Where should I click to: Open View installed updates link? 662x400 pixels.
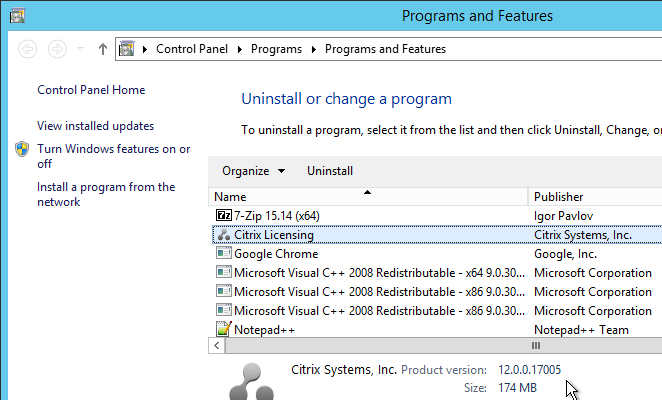(x=95, y=126)
